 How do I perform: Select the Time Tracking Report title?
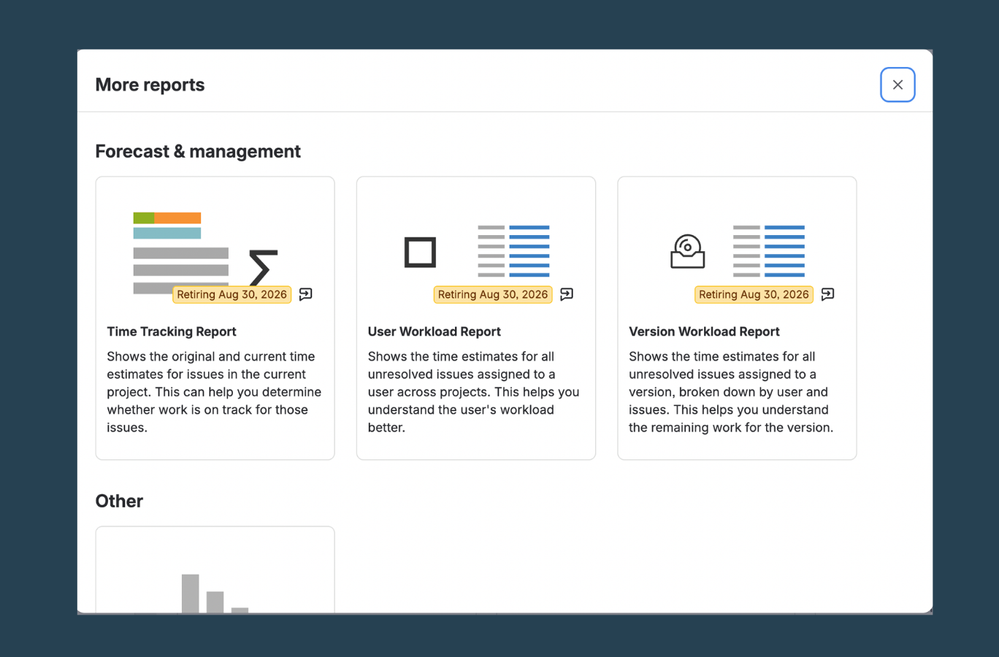[x=171, y=331]
